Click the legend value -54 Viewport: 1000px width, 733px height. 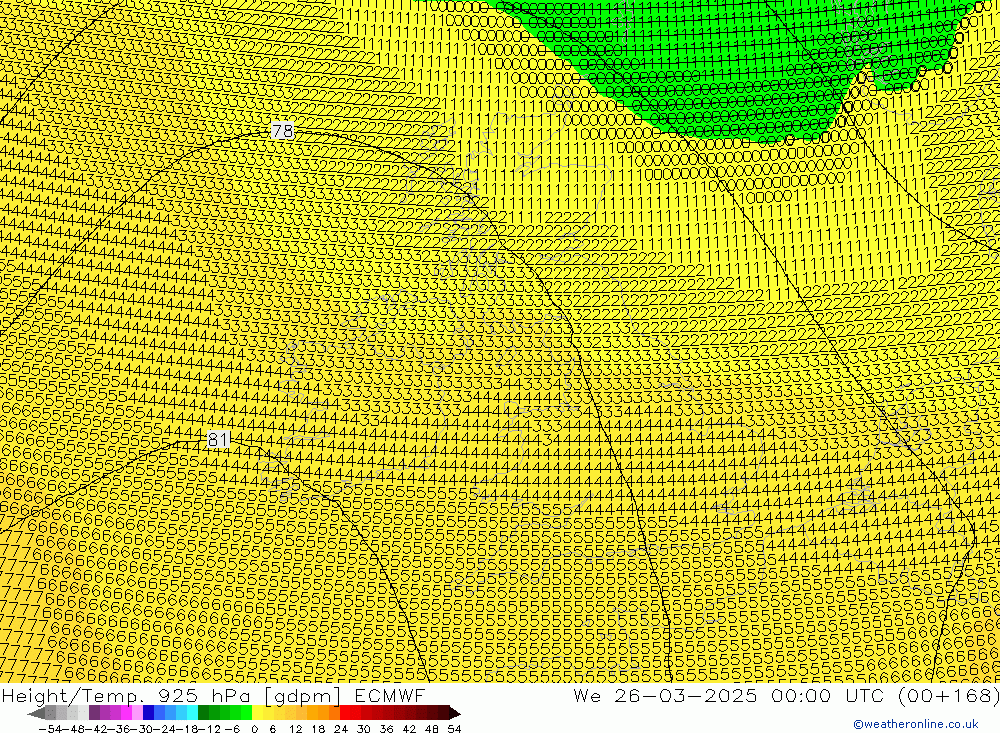click(x=50, y=729)
